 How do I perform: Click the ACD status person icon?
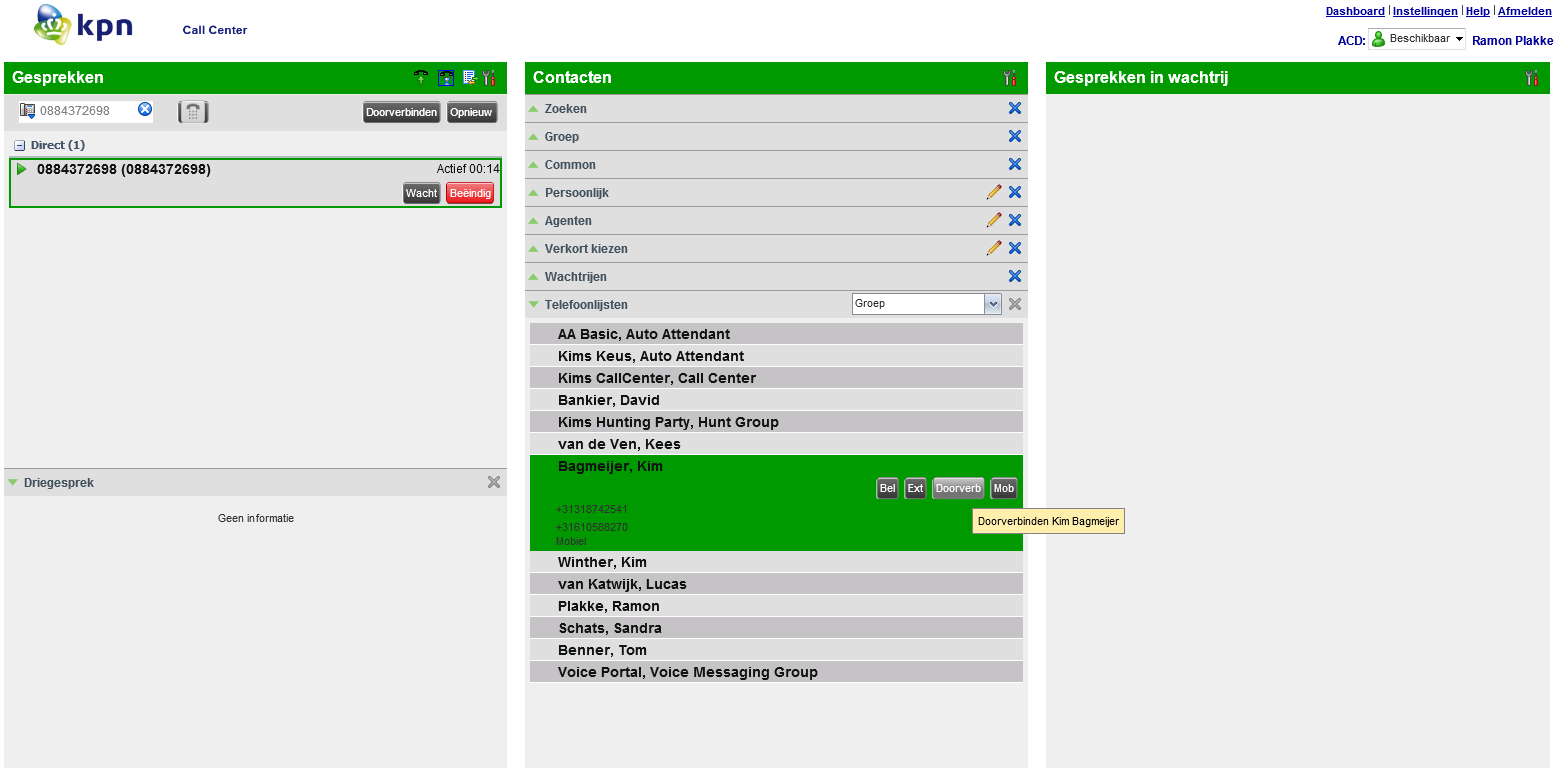[x=1379, y=39]
